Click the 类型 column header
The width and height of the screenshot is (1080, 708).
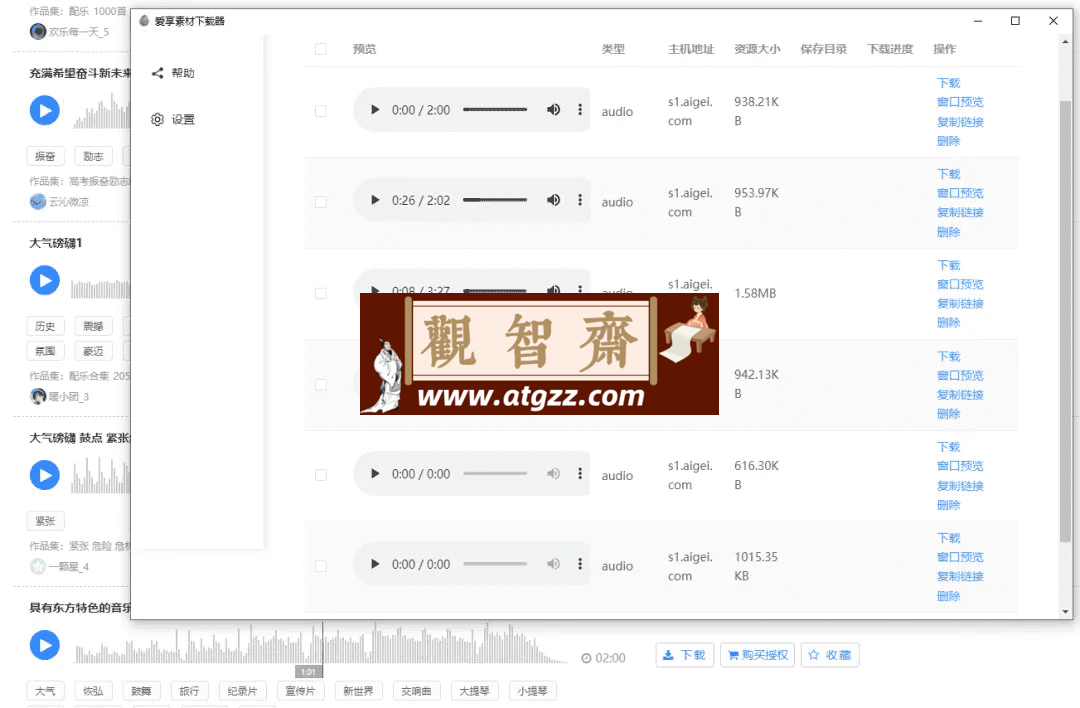(613, 49)
